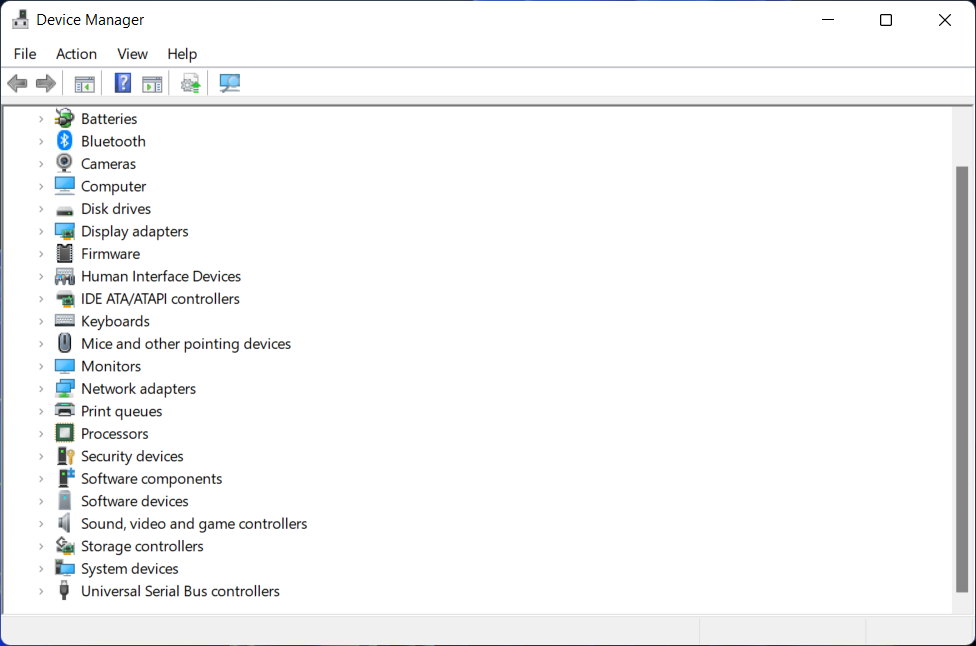This screenshot has height=646, width=976.
Task: Expand Universal Serial Bus controllers
Action: coord(41,591)
